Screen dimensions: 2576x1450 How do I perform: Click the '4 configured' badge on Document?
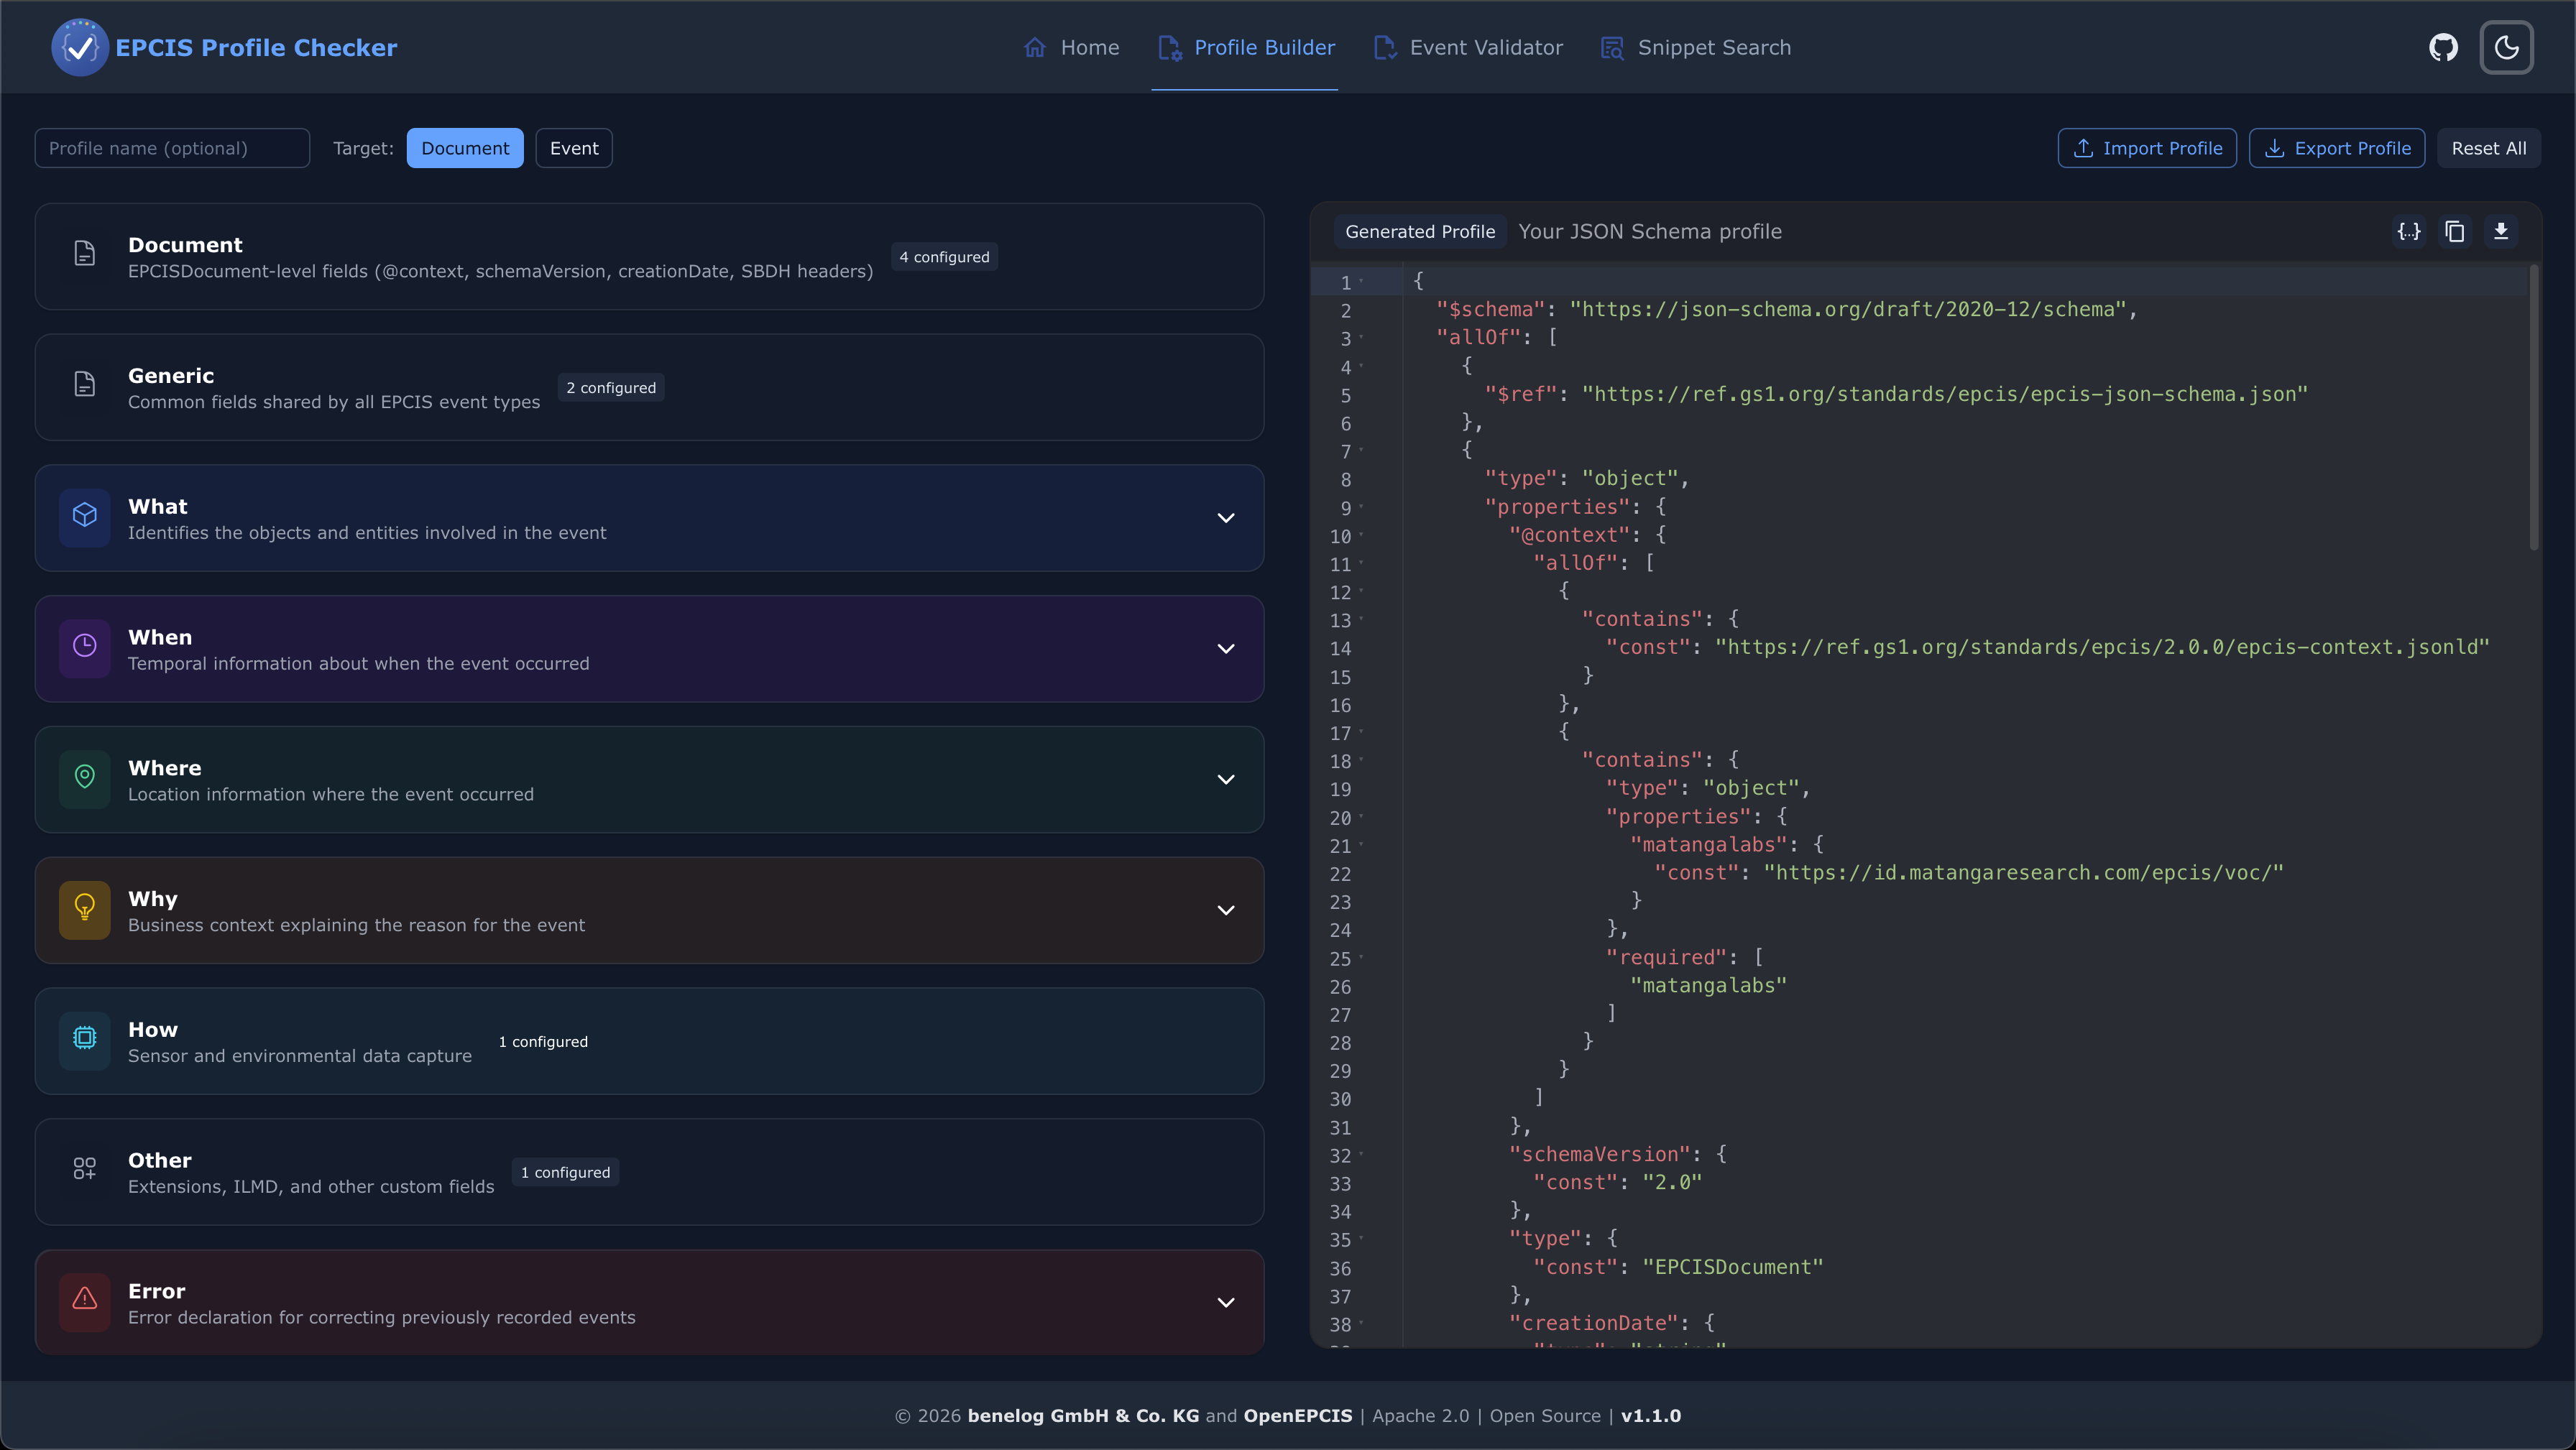point(945,257)
